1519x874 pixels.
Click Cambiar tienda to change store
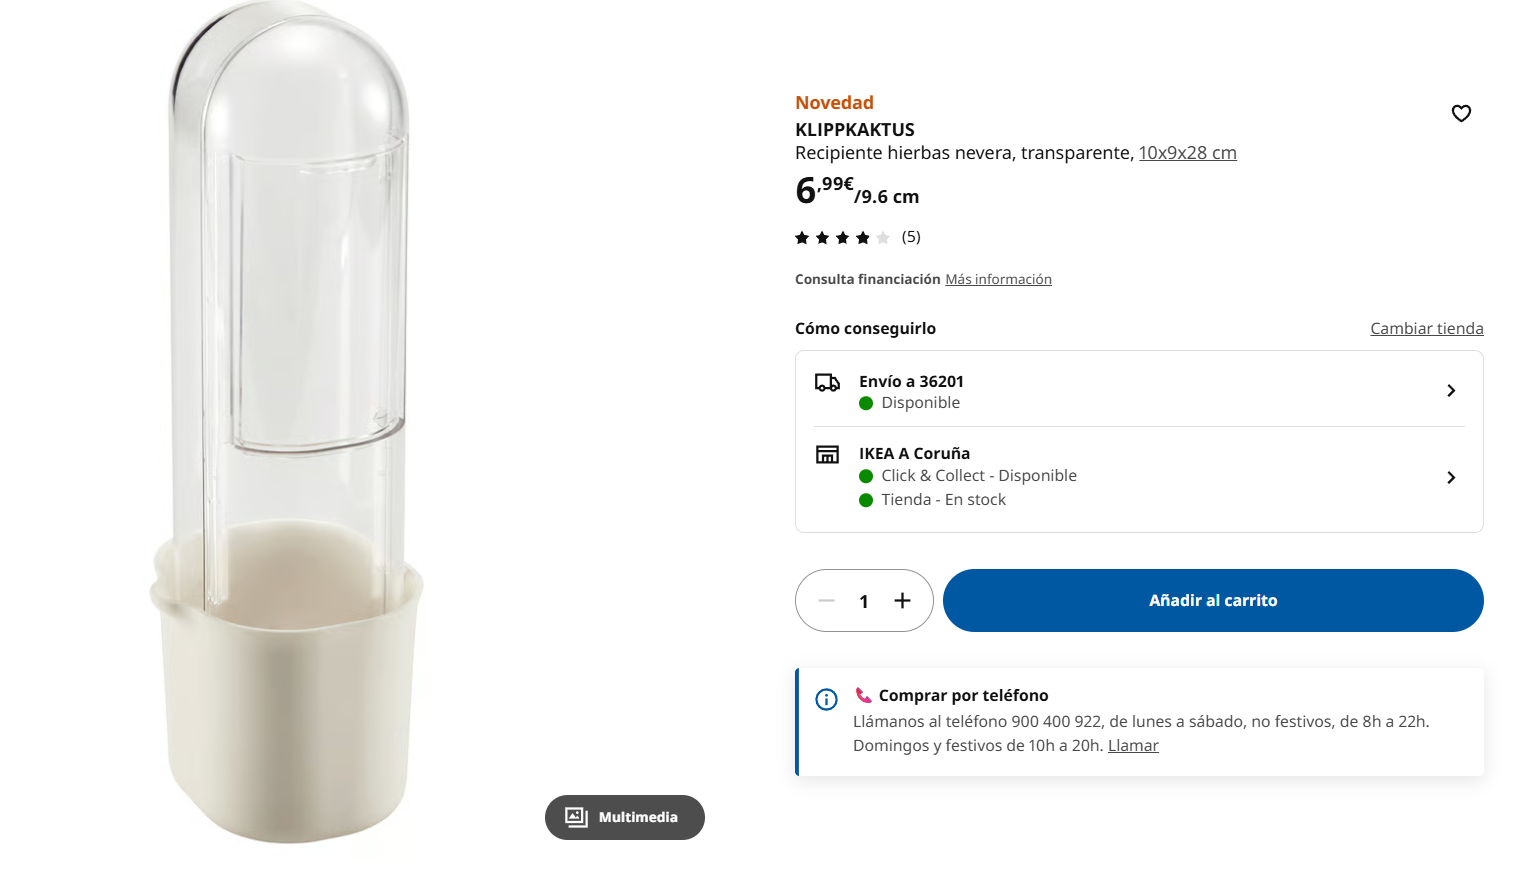coord(1426,328)
